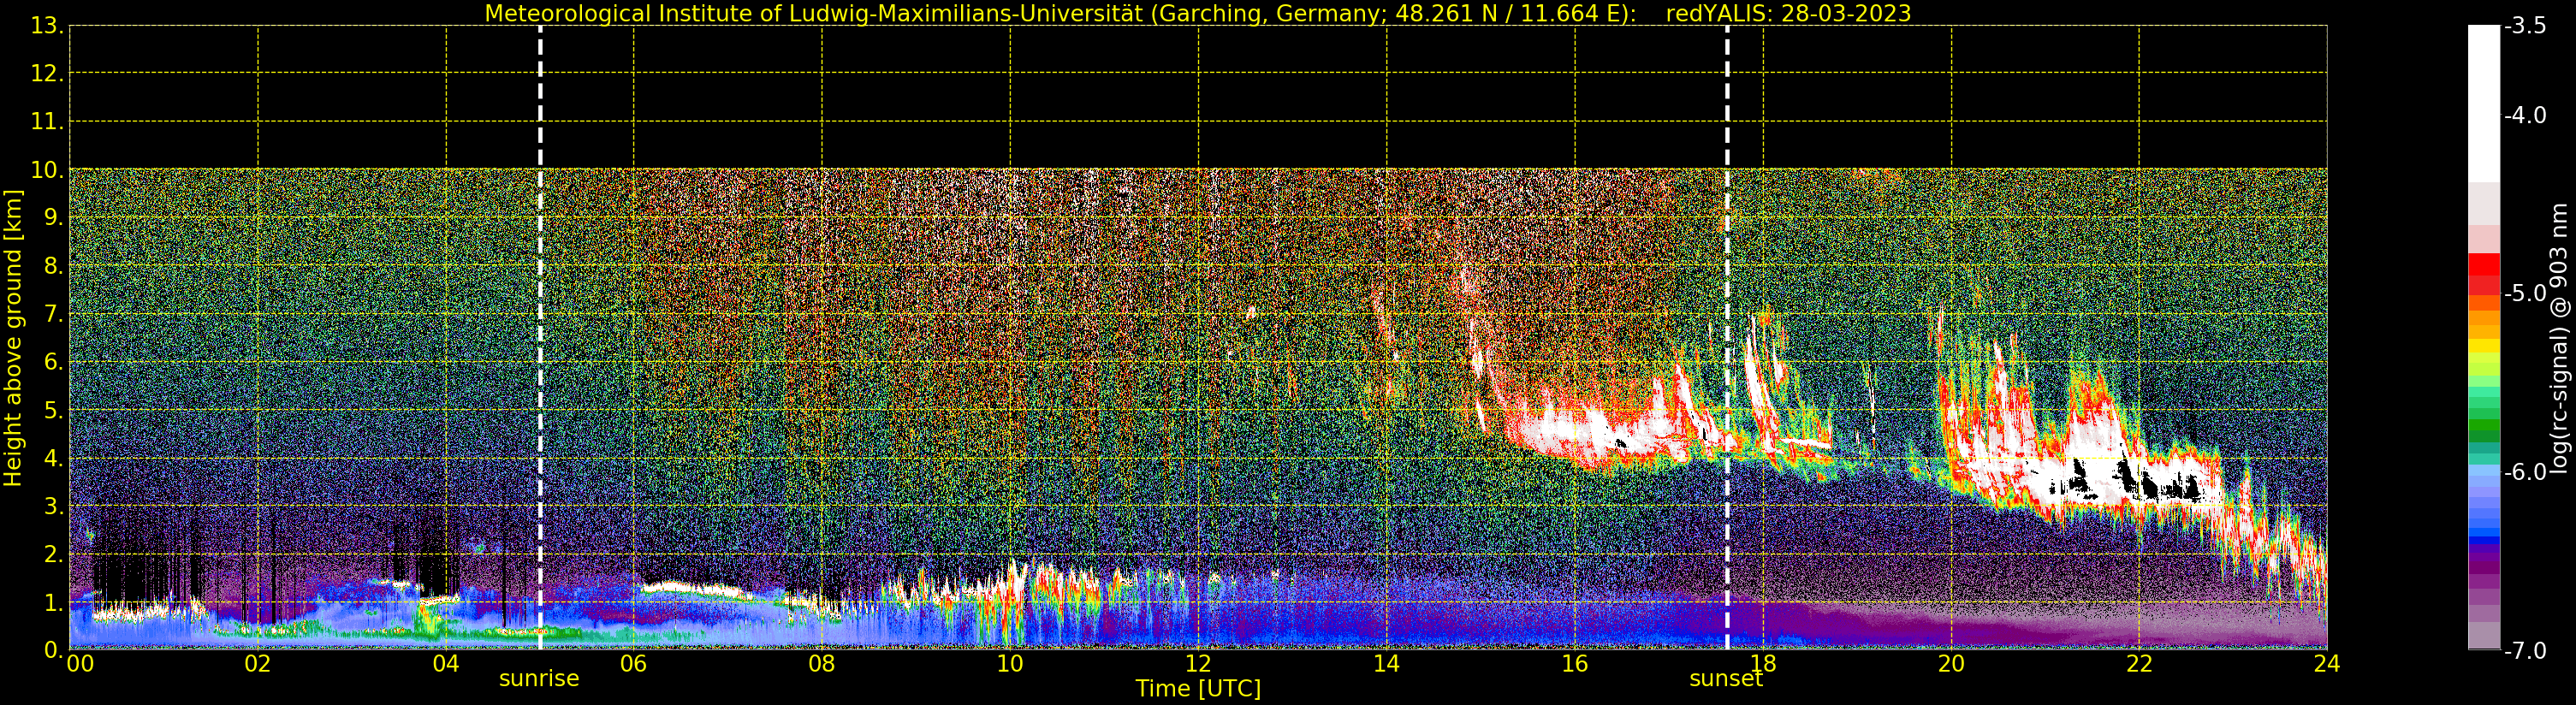Click the 08 UTC time tick label
This screenshot has height=705, width=2576.
pyautogui.click(x=822, y=664)
